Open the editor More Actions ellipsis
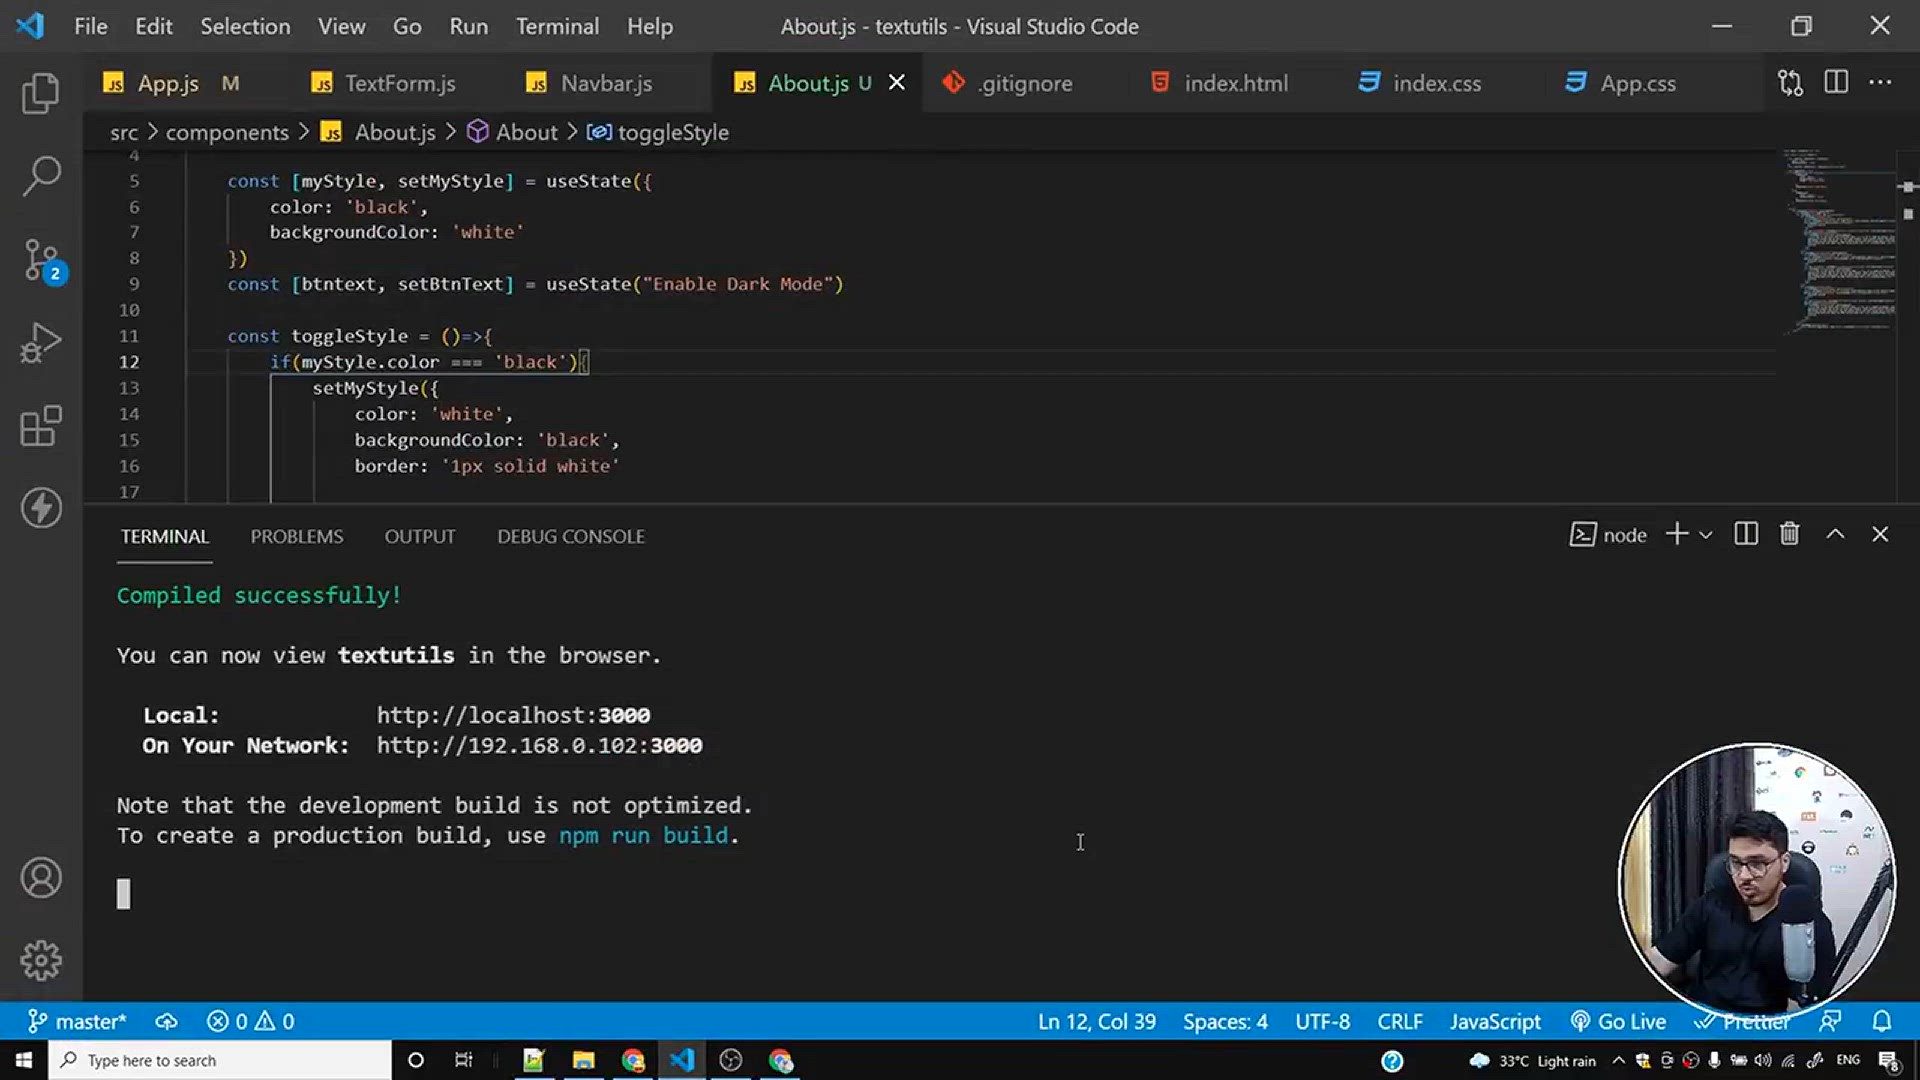Viewport: 1920px width, 1080px height. click(x=1880, y=83)
